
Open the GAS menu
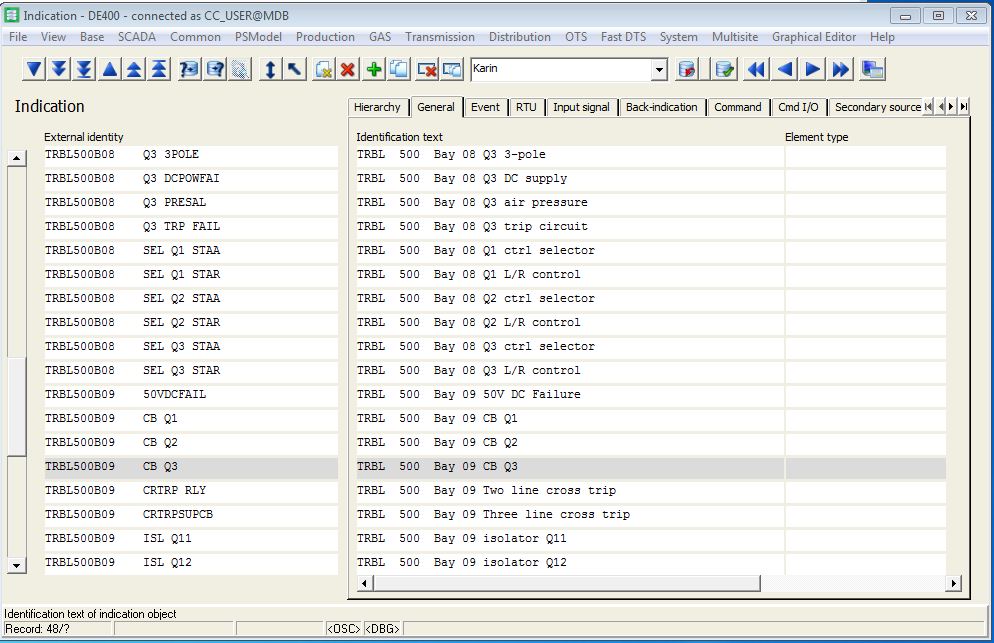click(x=380, y=37)
